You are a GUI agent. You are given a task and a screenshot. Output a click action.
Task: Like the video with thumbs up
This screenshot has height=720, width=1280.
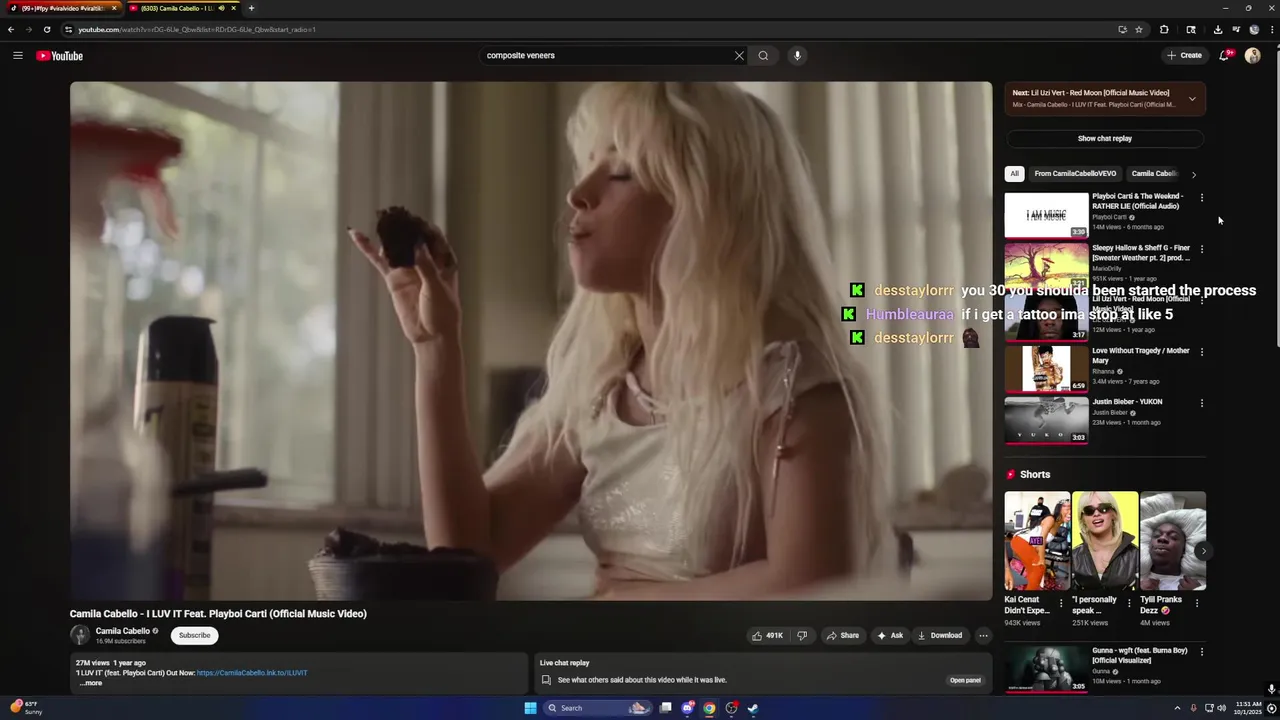click(767, 635)
